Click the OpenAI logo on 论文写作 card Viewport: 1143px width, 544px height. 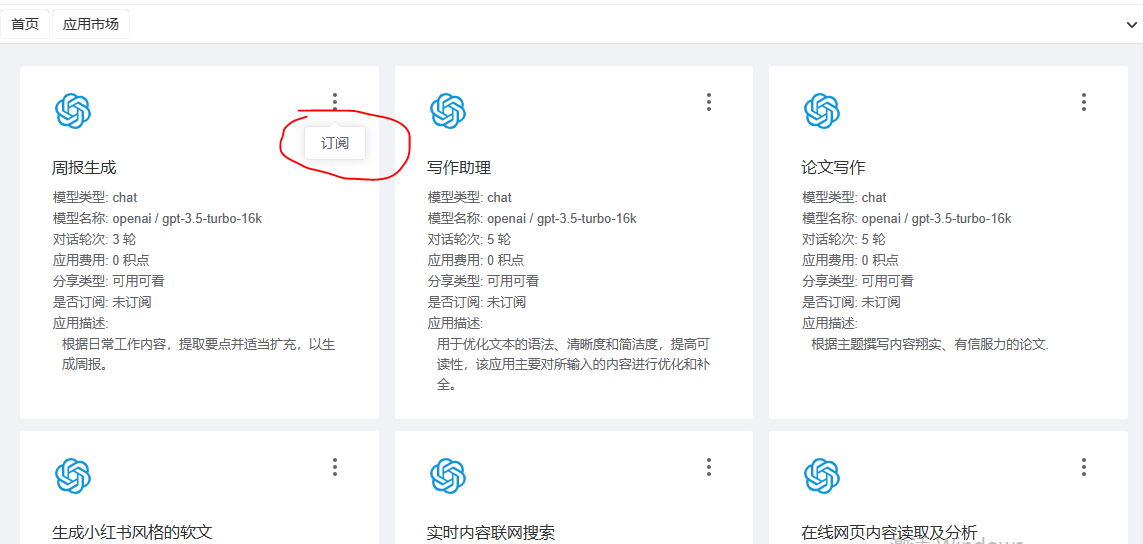(822, 111)
